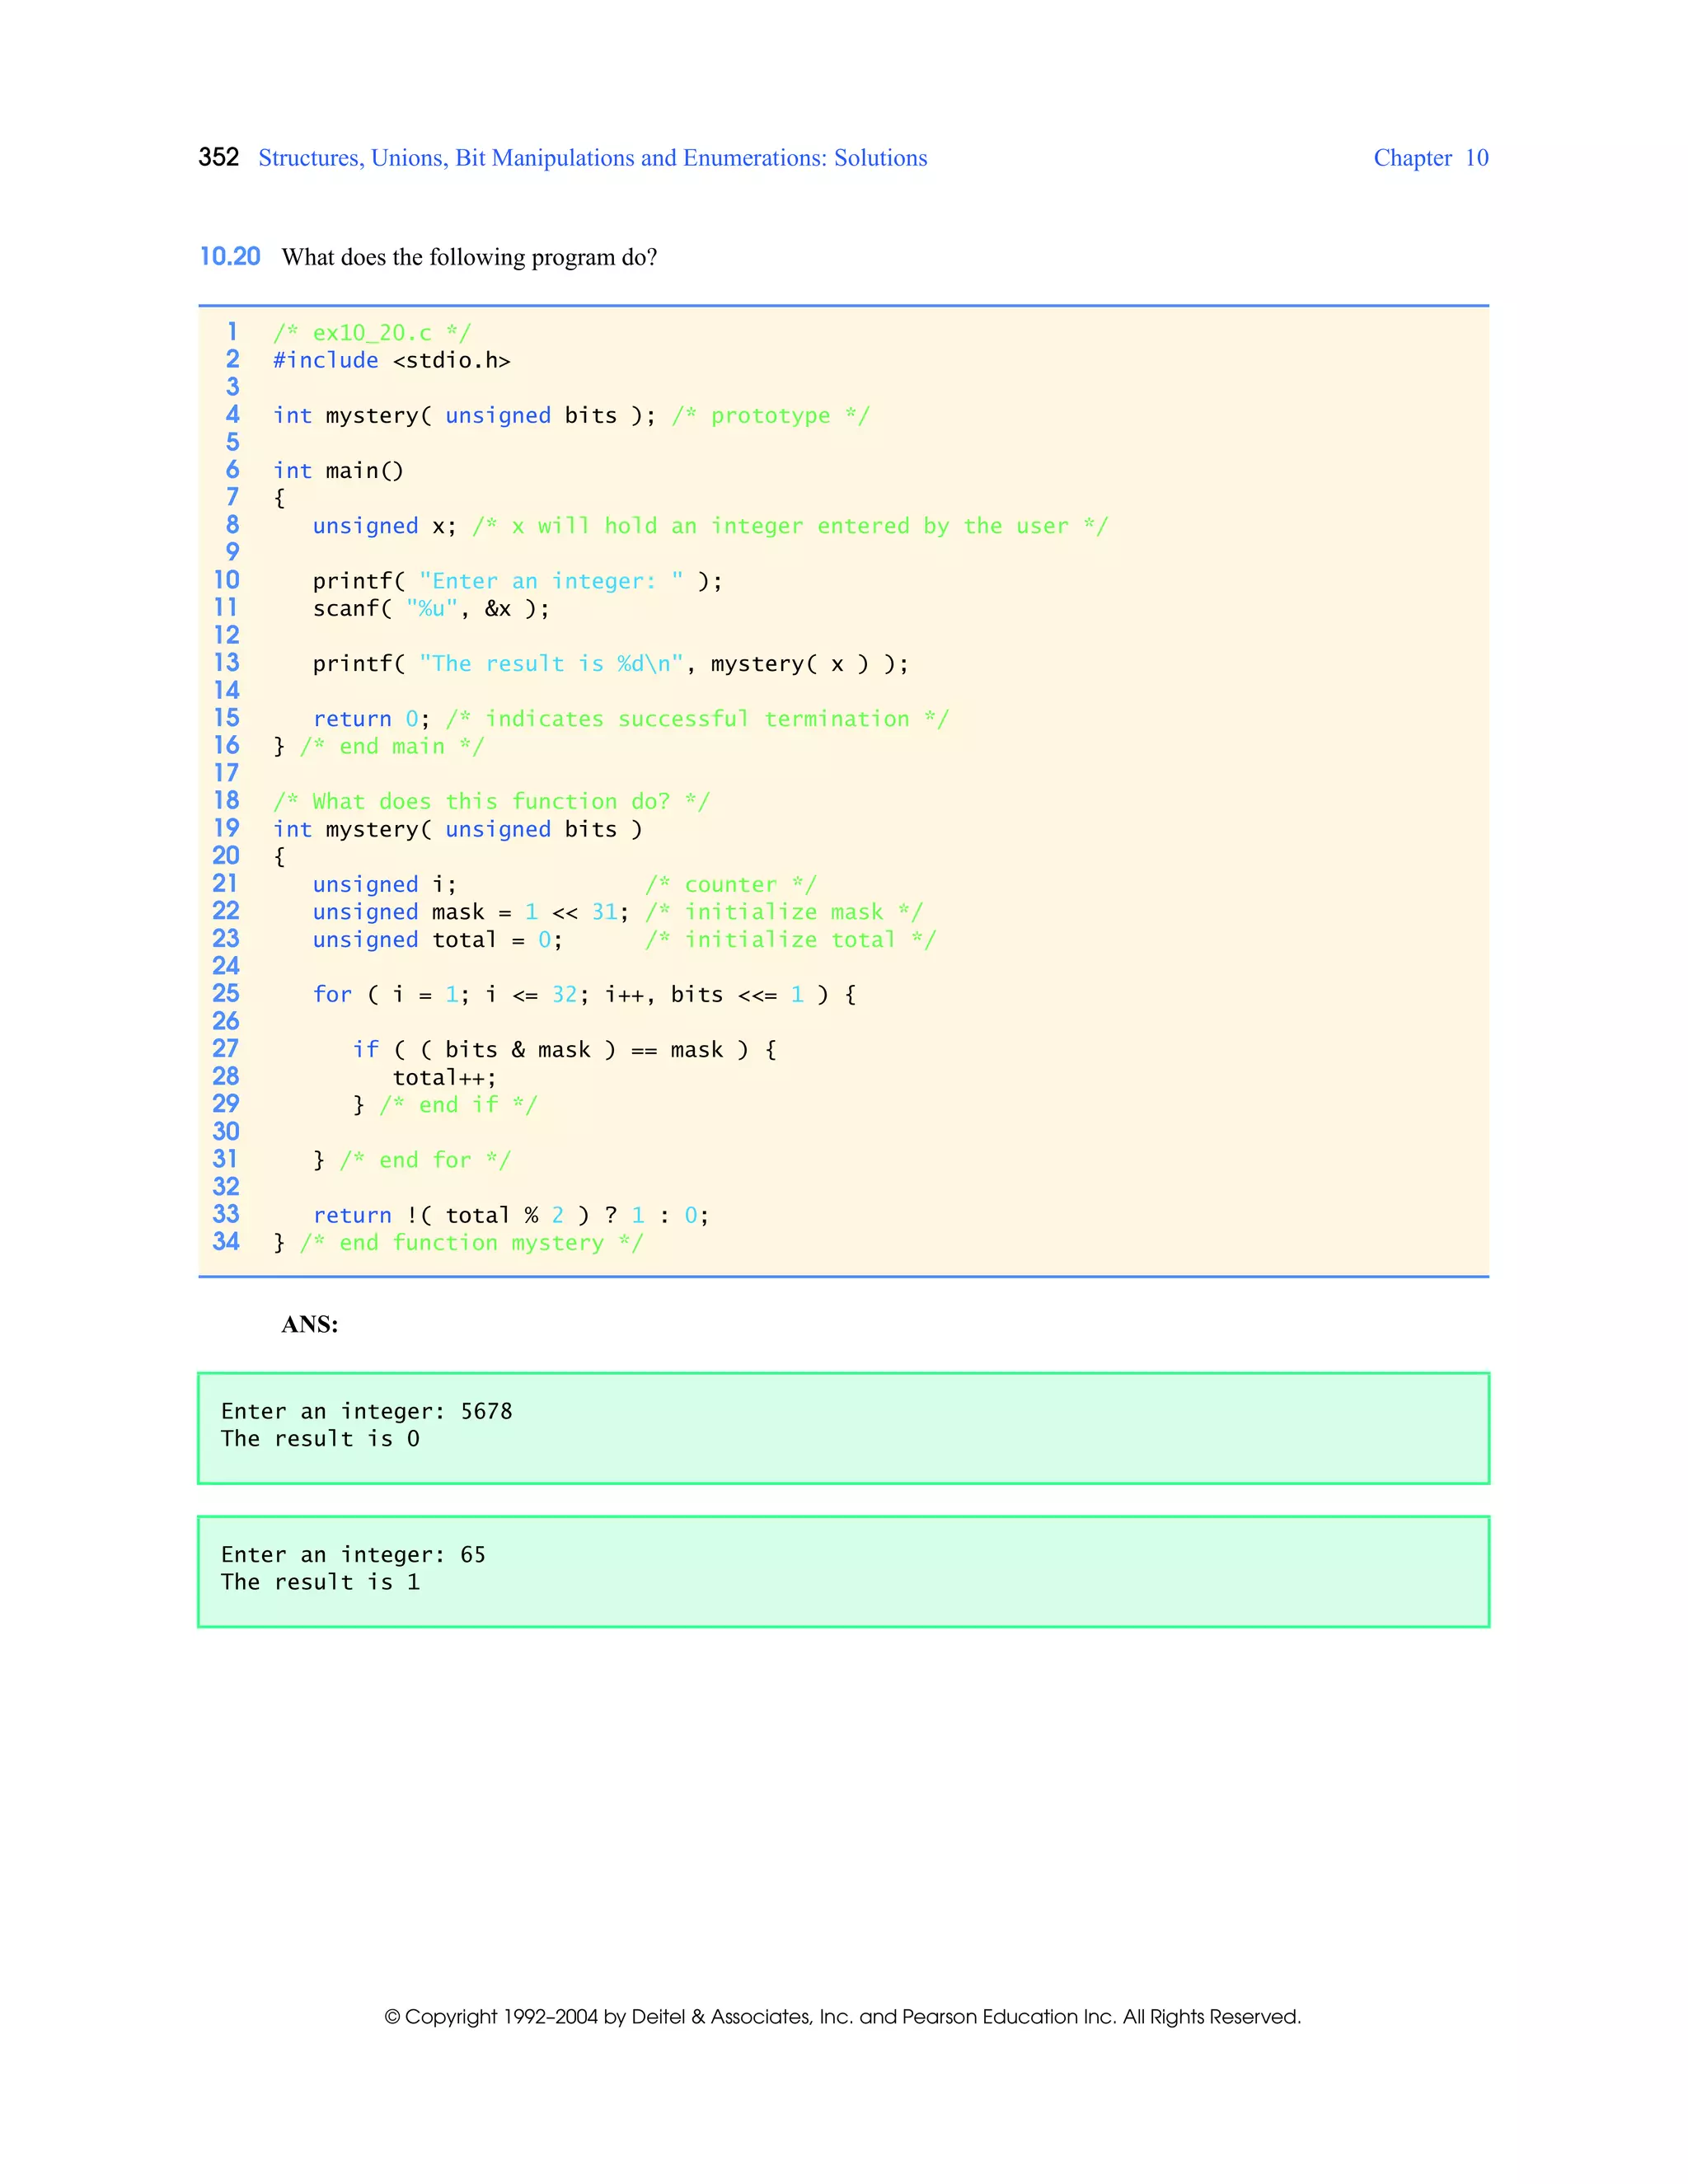Click line number 6 beside int main

[232, 470]
